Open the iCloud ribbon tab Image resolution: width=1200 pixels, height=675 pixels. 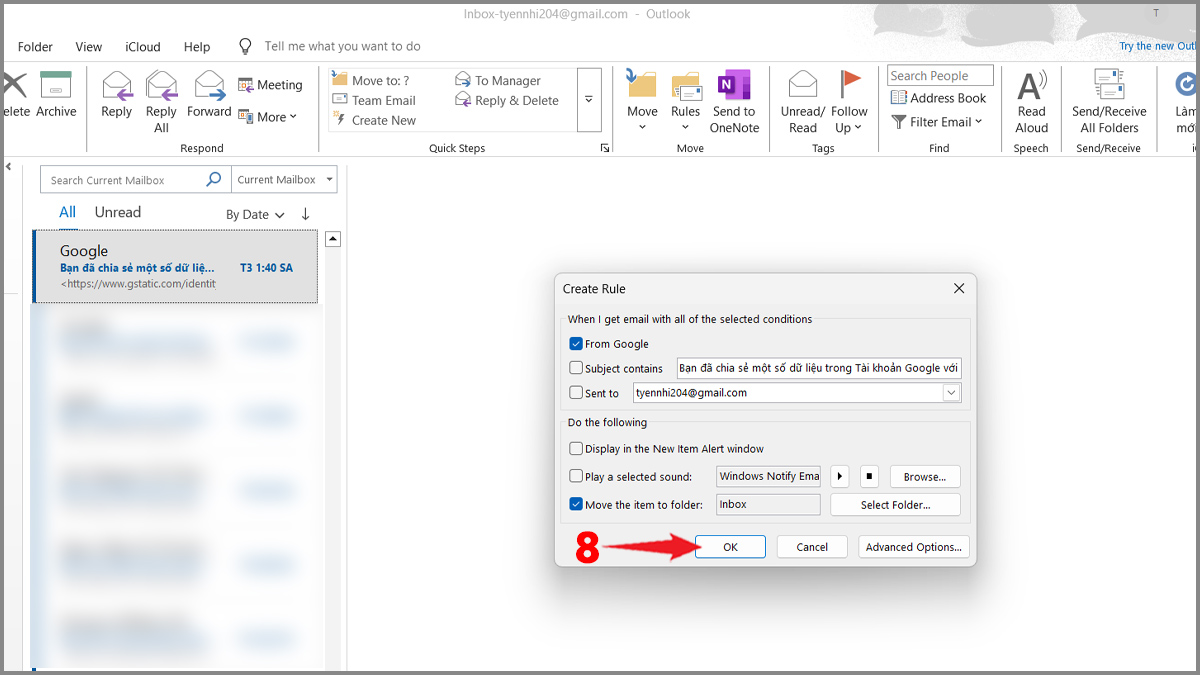pyautogui.click(x=143, y=47)
